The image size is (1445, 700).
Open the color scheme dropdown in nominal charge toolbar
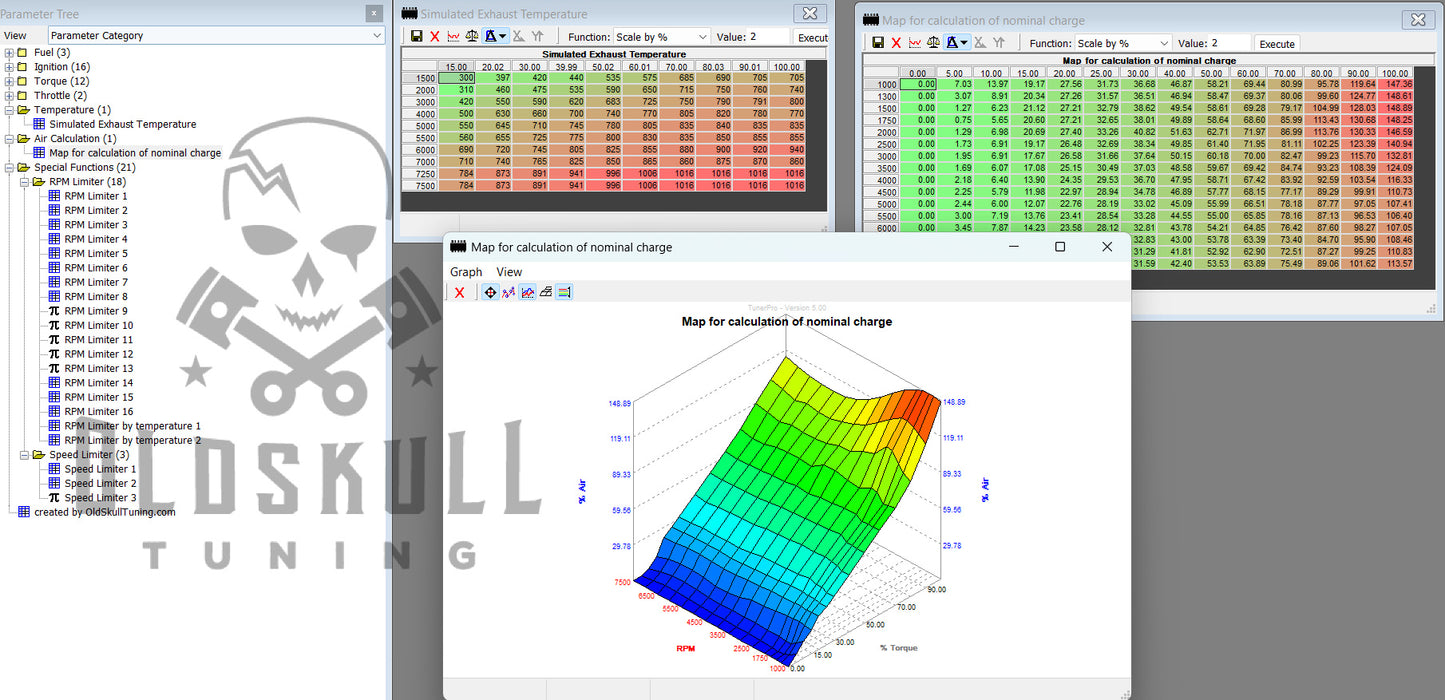click(958, 43)
